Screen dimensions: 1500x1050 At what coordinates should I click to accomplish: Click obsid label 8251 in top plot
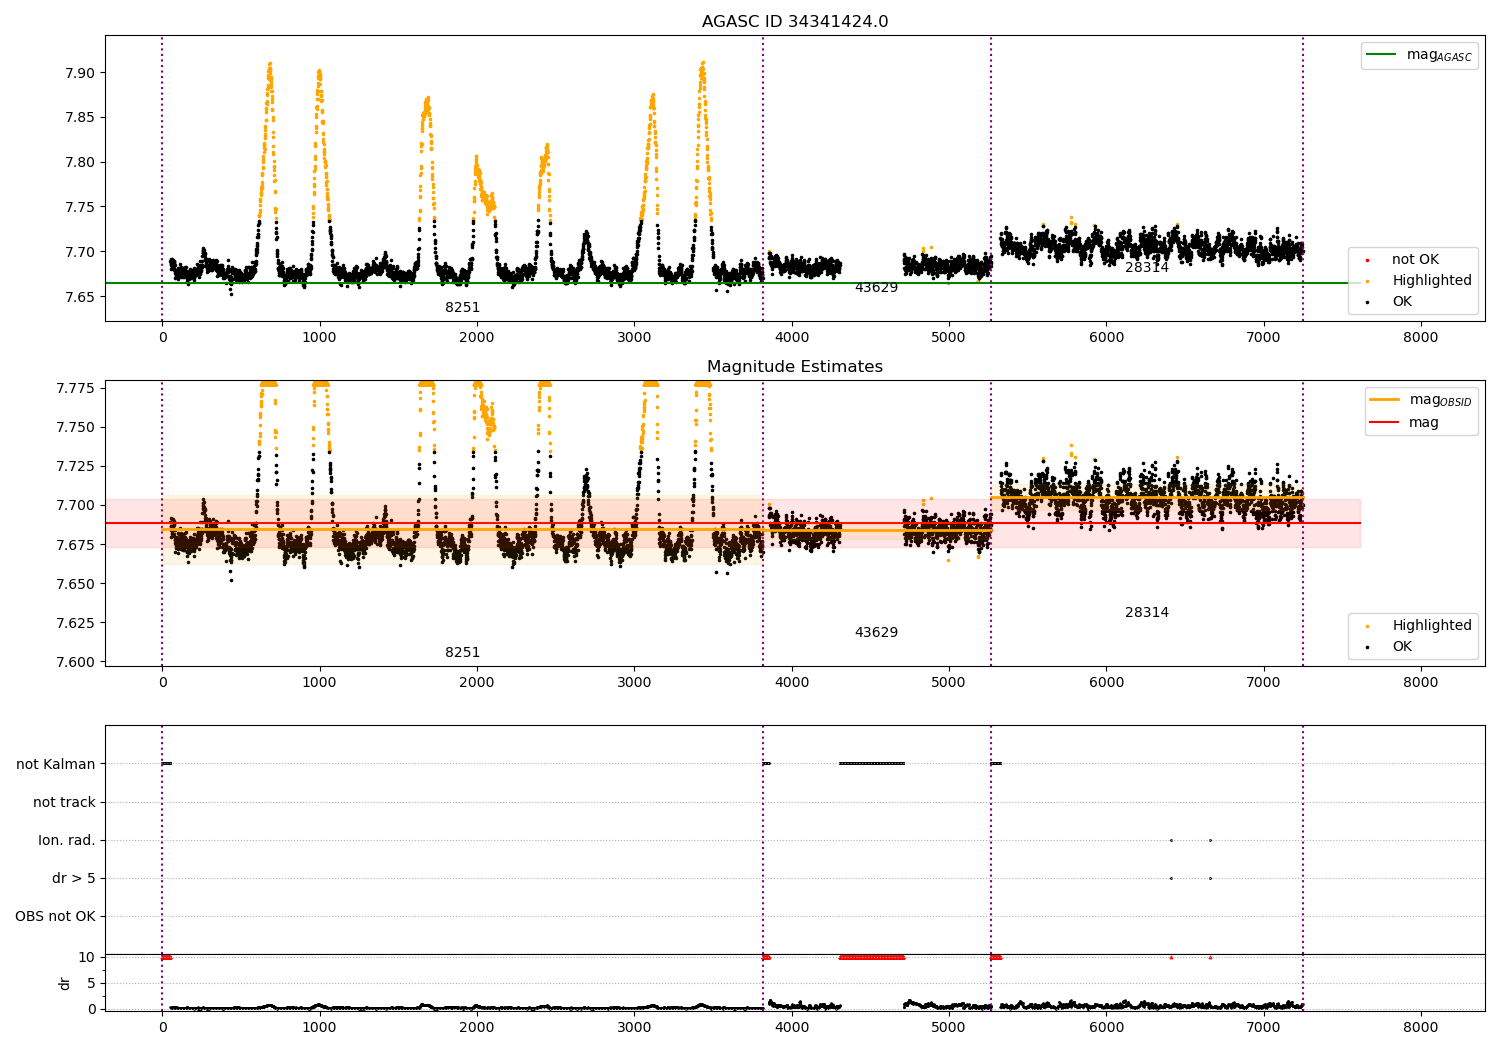click(x=462, y=308)
